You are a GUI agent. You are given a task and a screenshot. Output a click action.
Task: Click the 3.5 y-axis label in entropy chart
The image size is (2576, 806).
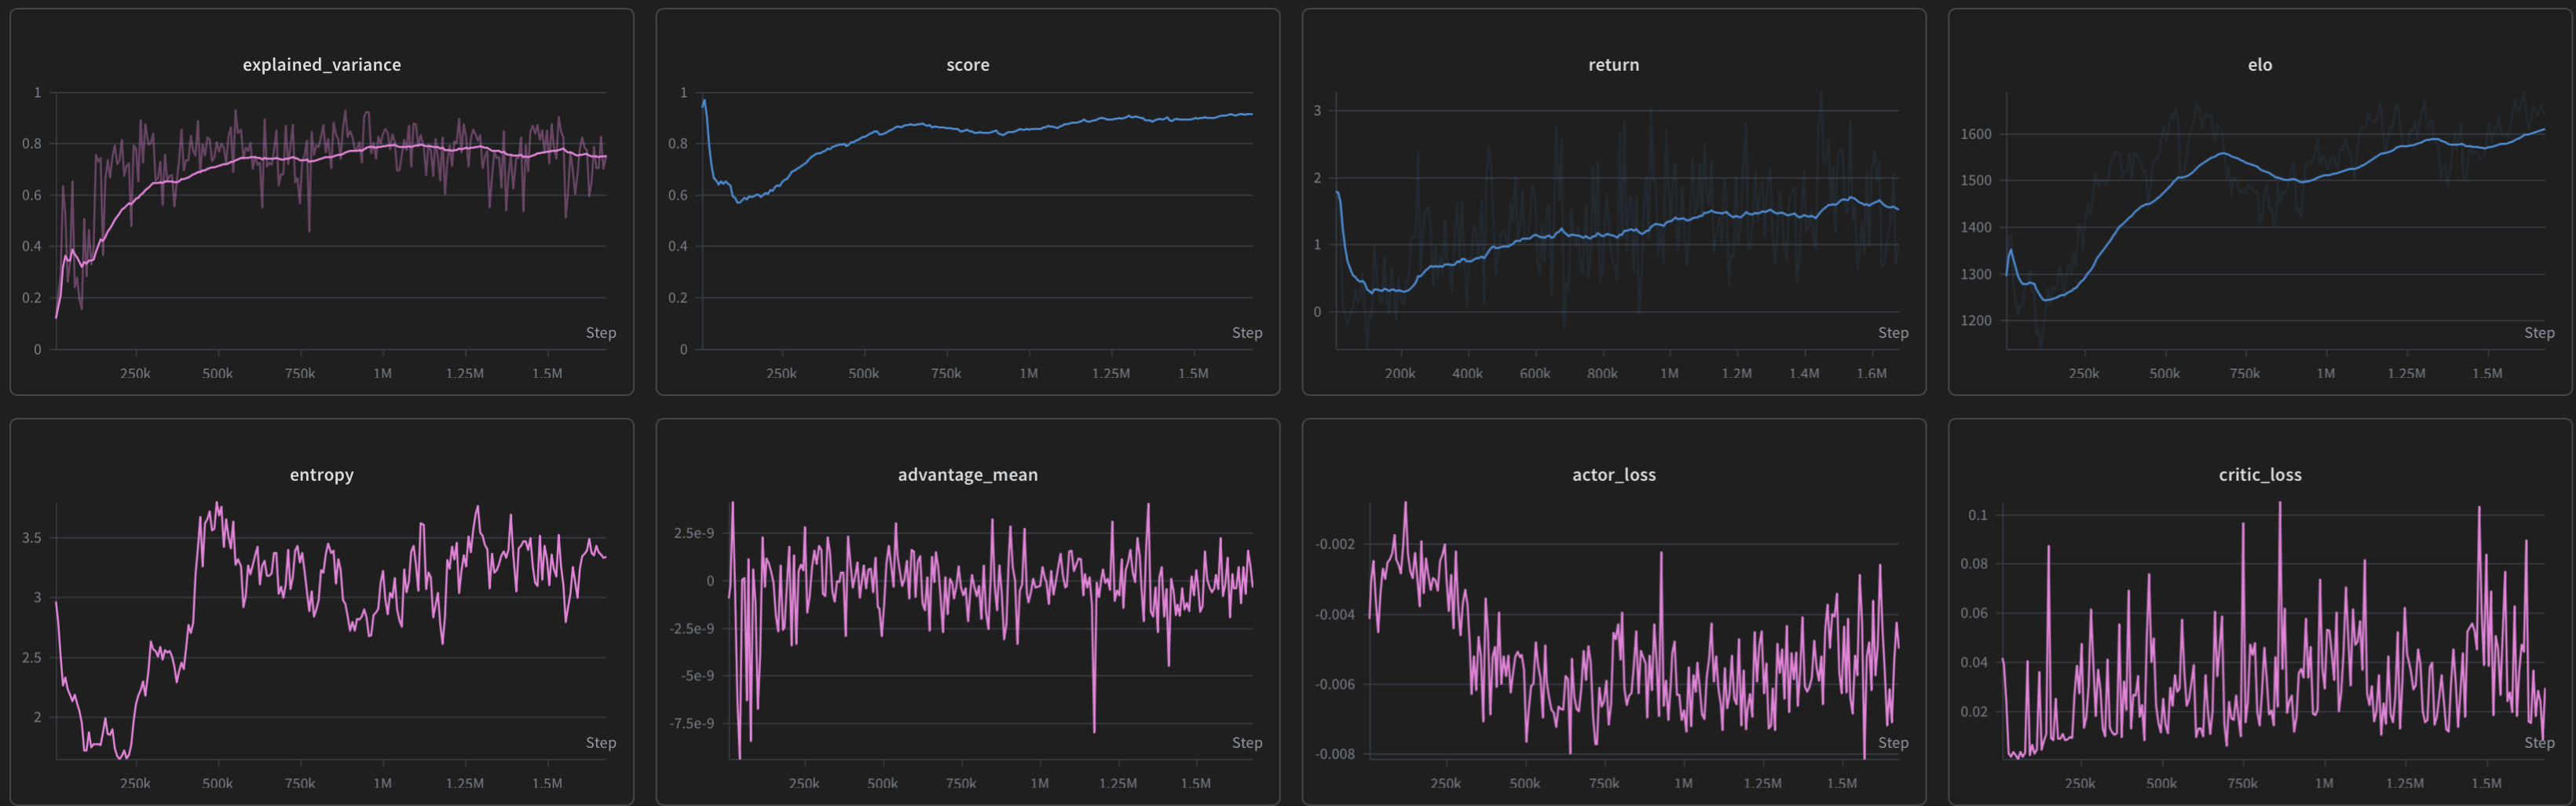point(32,538)
